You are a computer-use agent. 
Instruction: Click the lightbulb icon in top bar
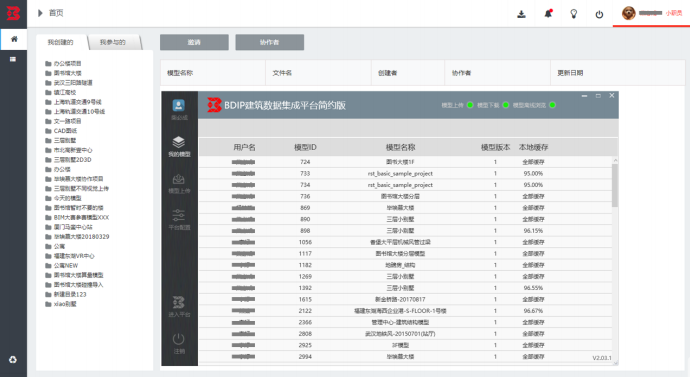click(x=574, y=14)
